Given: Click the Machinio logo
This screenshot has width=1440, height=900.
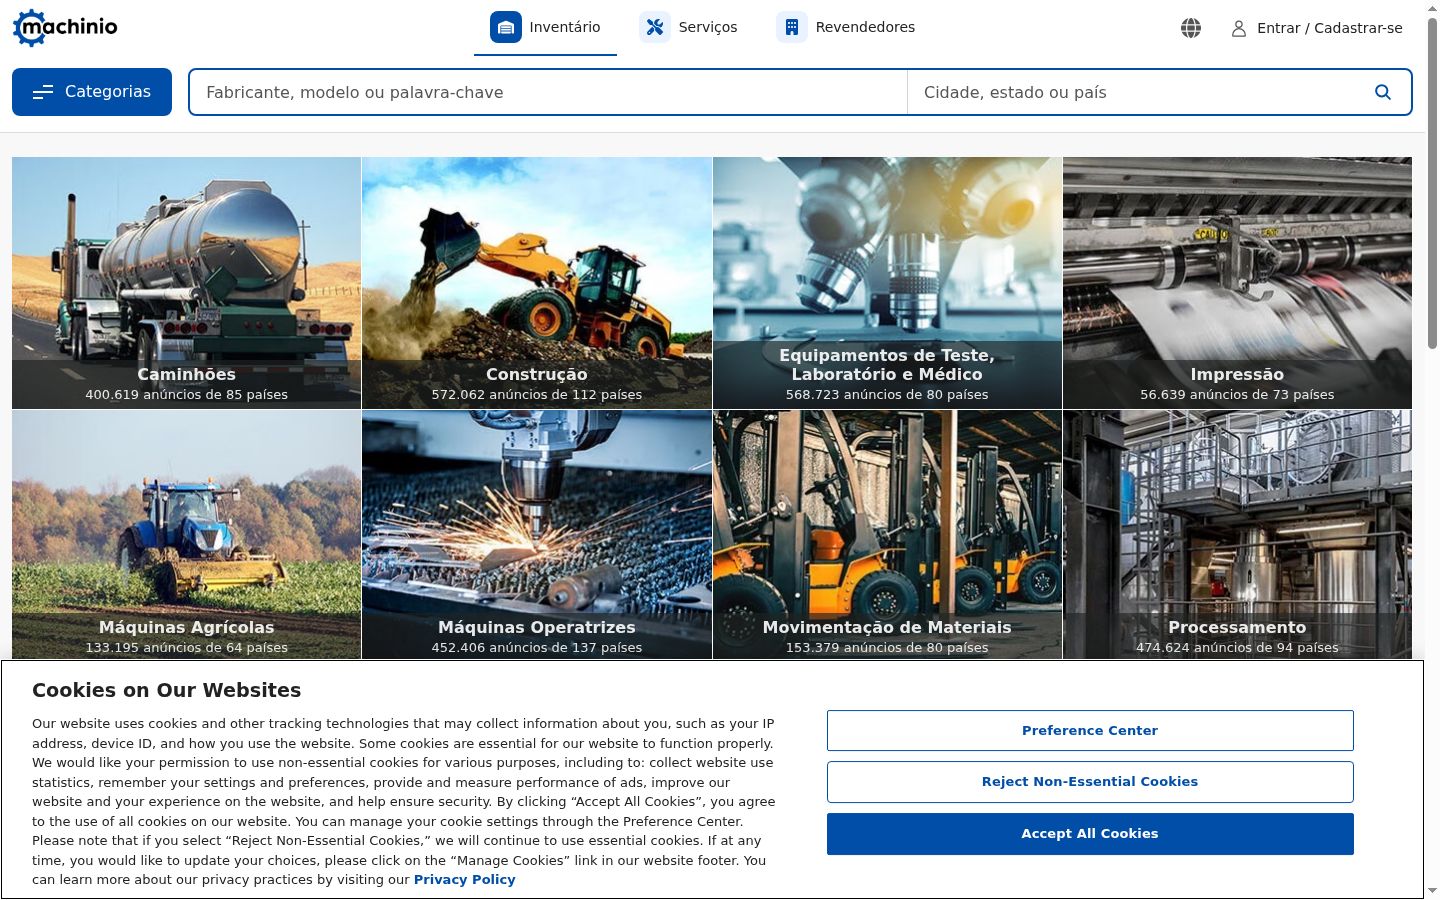Looking at the screenshot, I should point(65,27).
